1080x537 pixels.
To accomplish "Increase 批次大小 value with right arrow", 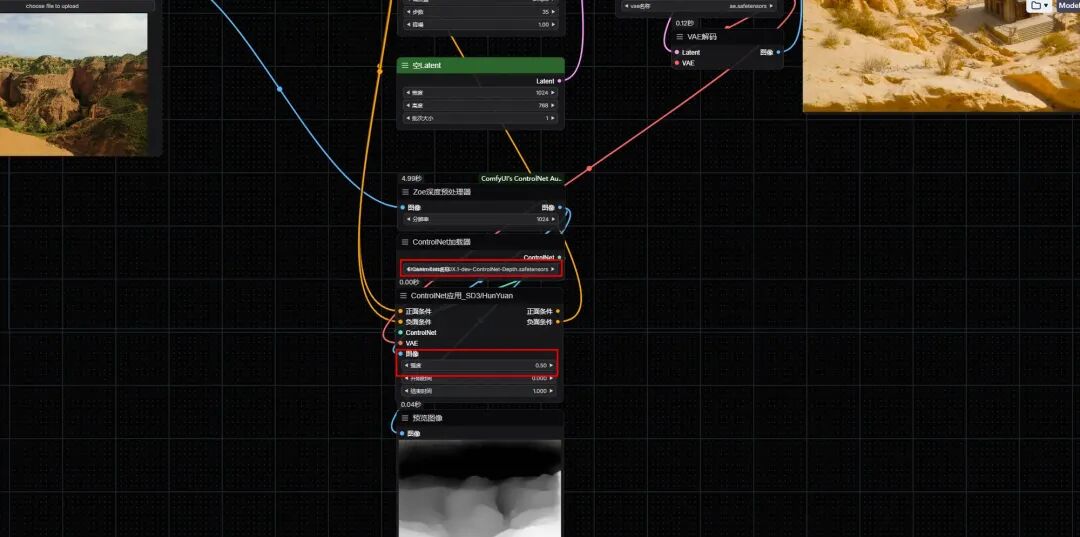I will pyautogui.click(x=553, y=118).
